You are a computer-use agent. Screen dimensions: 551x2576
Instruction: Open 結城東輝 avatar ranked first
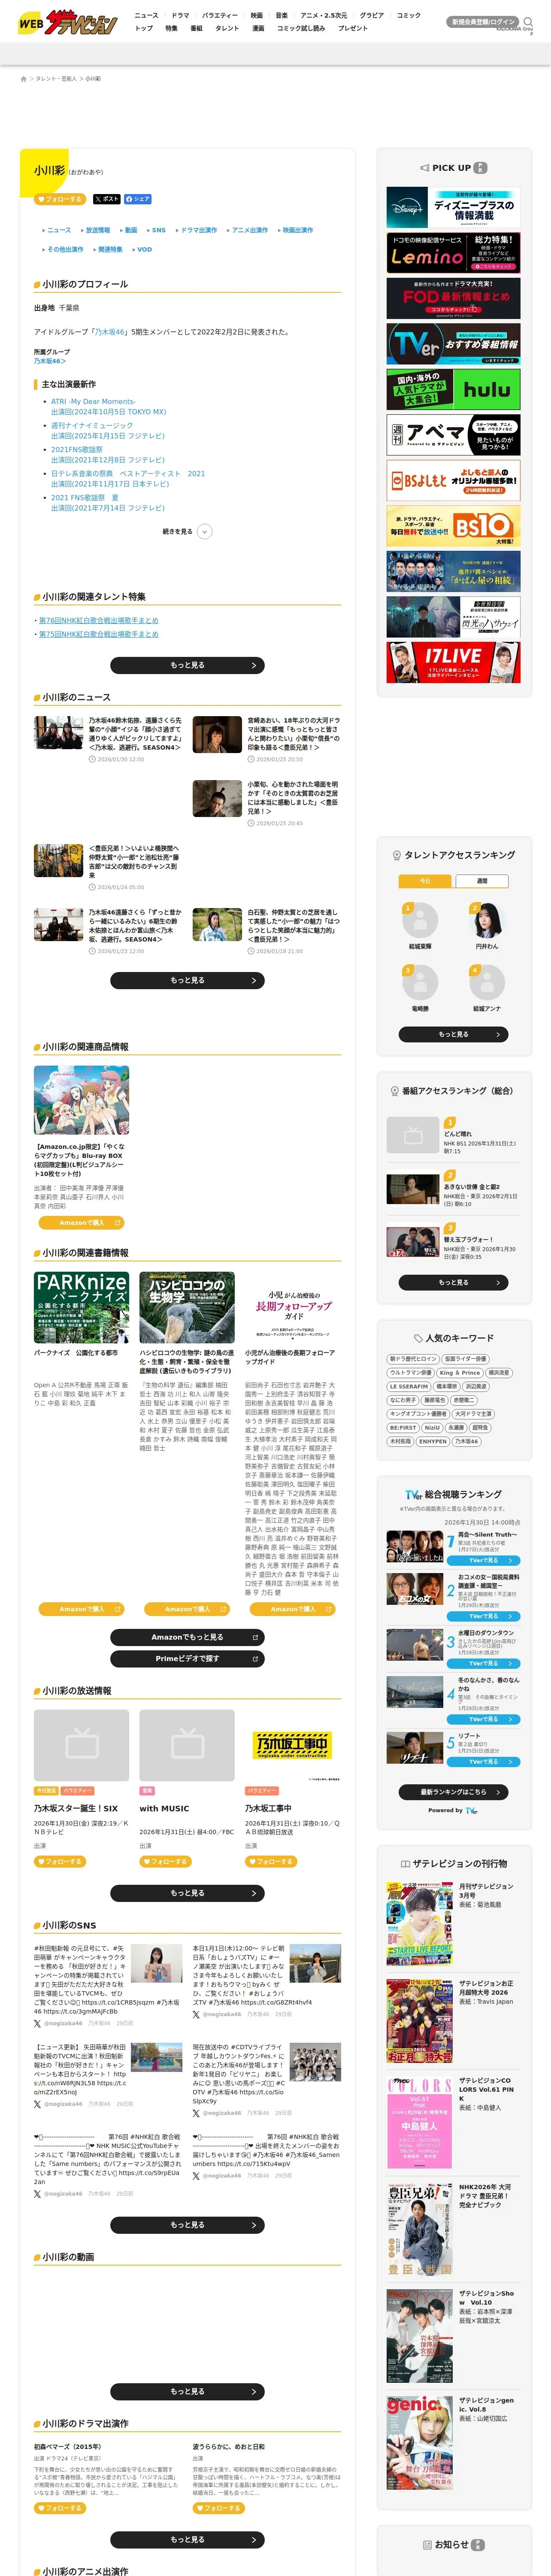coord(420,921)
